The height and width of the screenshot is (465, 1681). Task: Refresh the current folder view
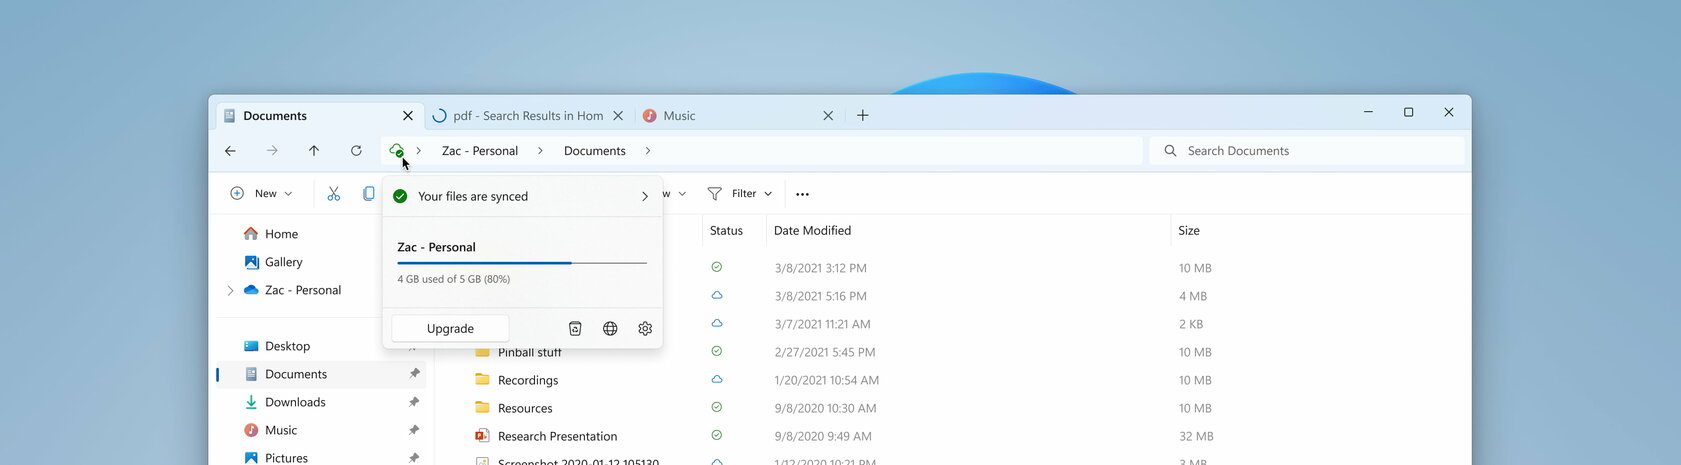356,150
